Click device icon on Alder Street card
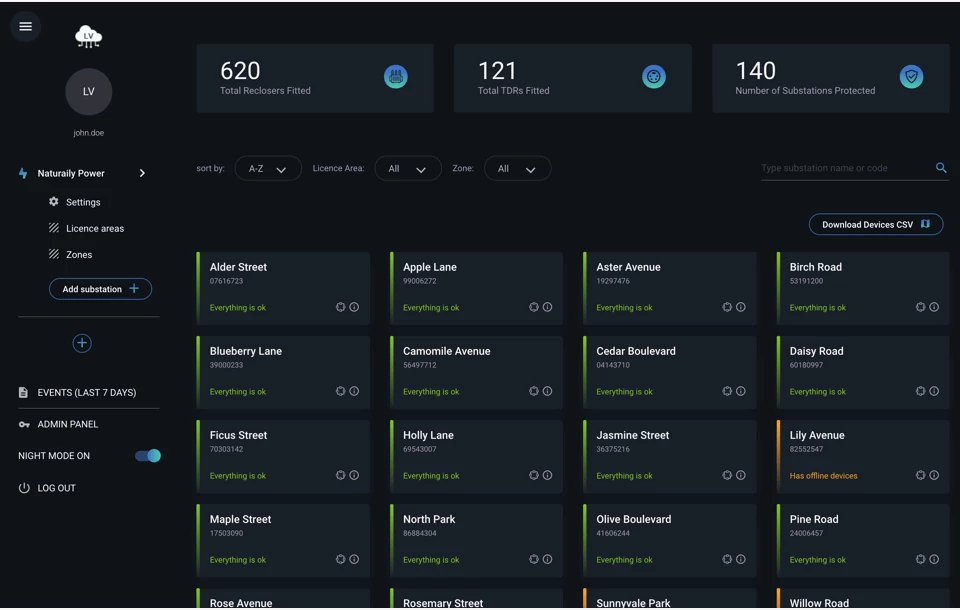This screenshot has width=960, height=610. pos(340,307)
